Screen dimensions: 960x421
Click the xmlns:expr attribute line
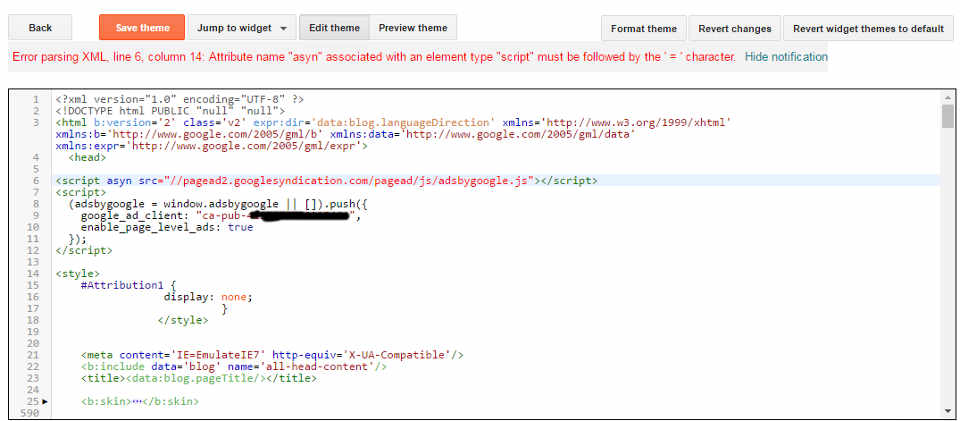point(211,146)
